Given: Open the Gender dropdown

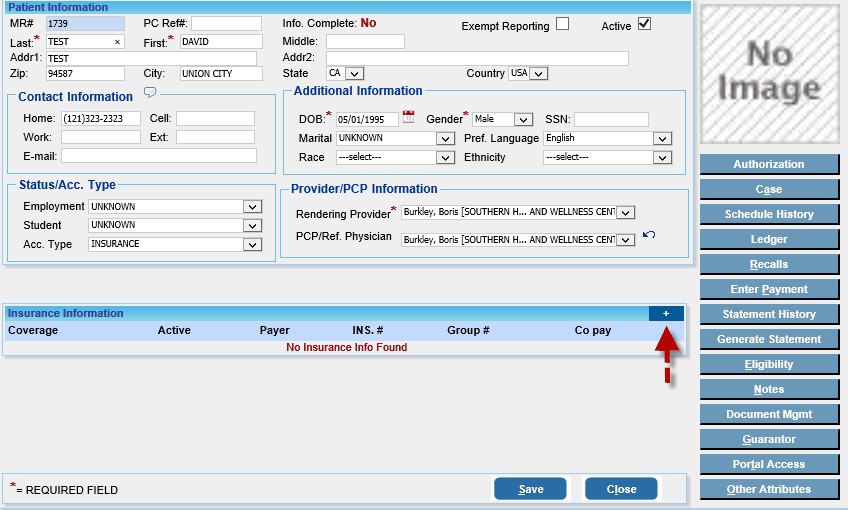Looking at the screenshot, I should pos(523,119).
